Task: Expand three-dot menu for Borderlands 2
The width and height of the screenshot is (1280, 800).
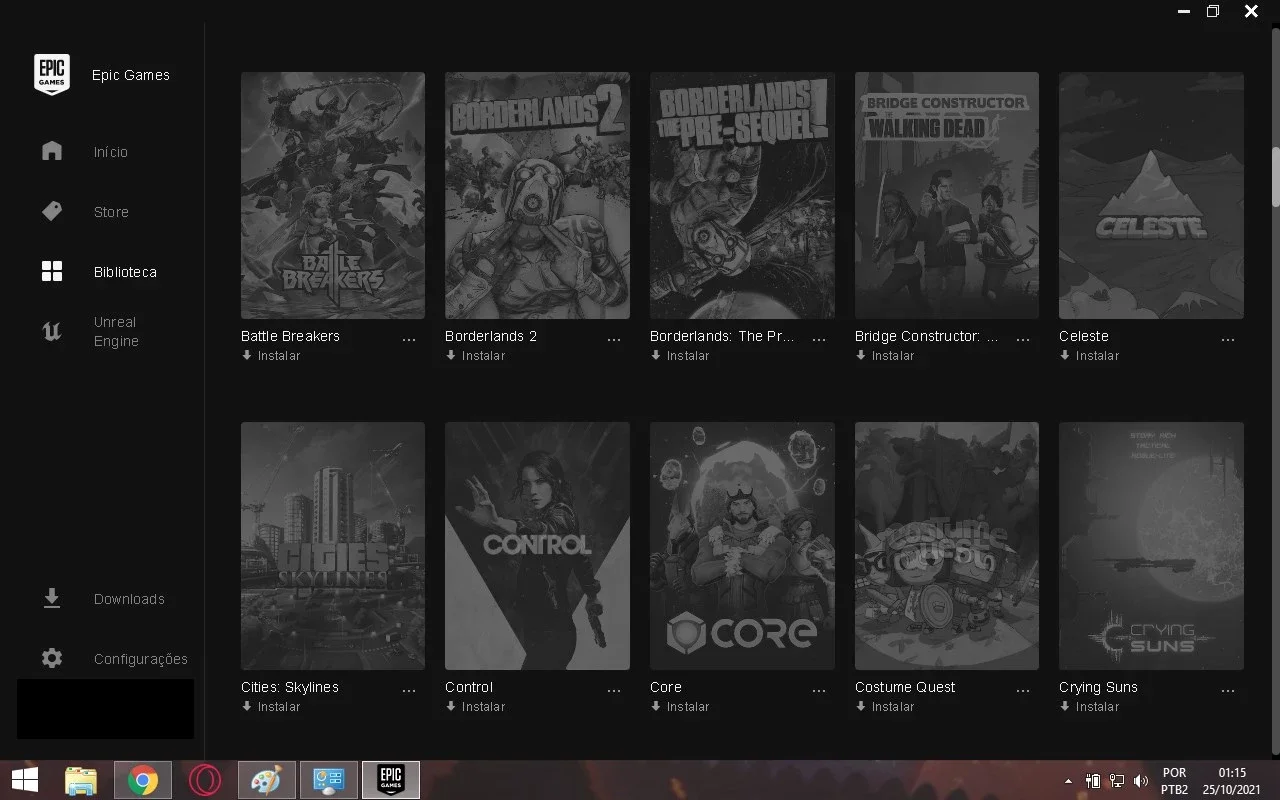Action: [614, 340]
